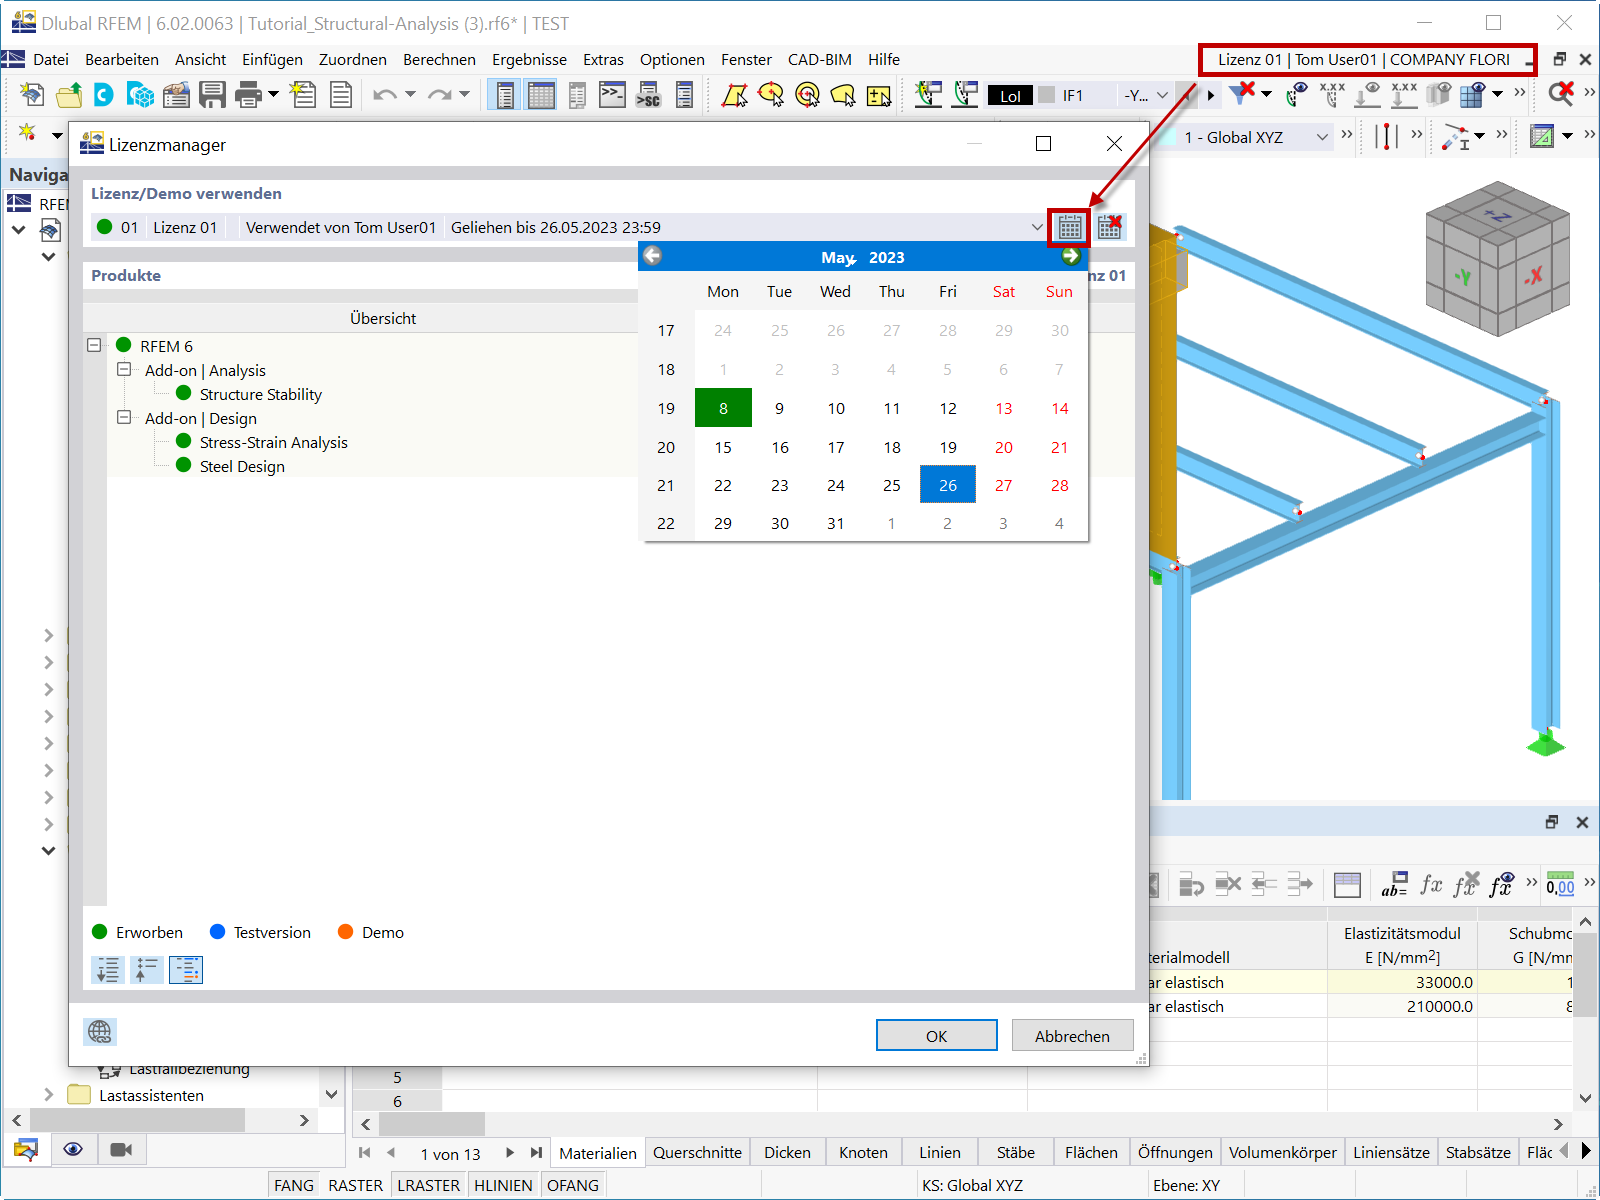This screenshot has height=1200, width=1600.
Task: Open the Ergebnisse menu
Action: (x=529, y=59)
